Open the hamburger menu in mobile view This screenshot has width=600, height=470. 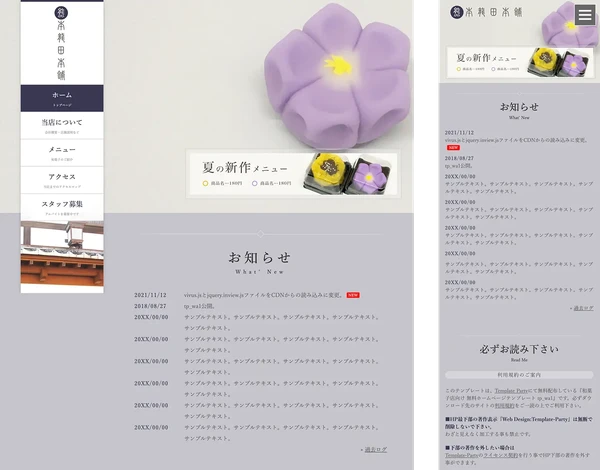click(585, 15)
